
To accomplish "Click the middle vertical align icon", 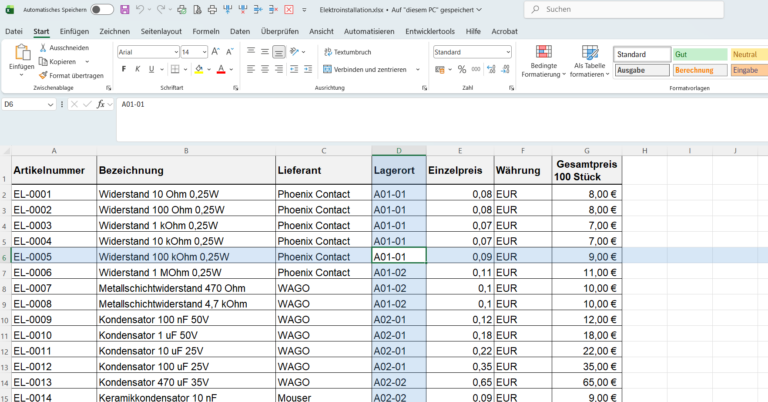I will tap(265, 51).
